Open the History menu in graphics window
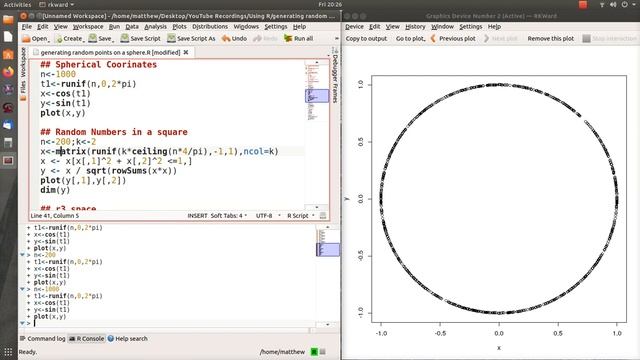Viewport: 640px width, 360px height. pyautogui.click(x=415, y=27)
